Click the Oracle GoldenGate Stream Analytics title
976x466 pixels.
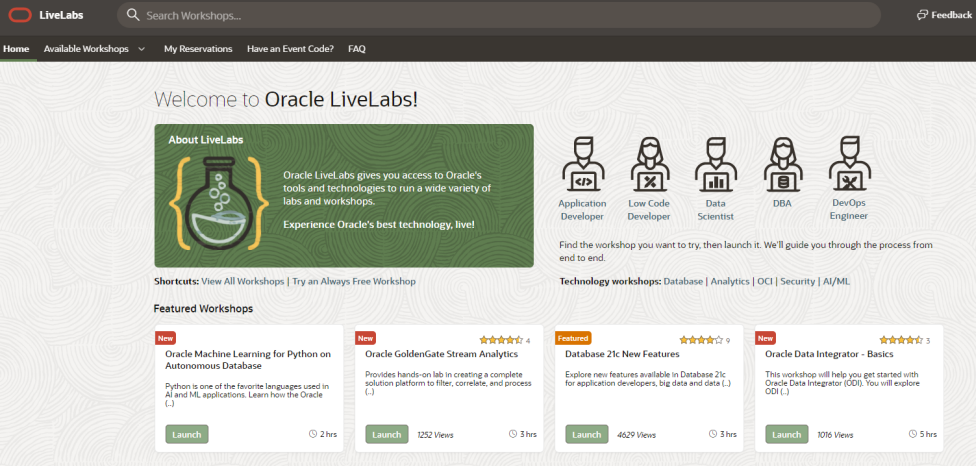441,354
